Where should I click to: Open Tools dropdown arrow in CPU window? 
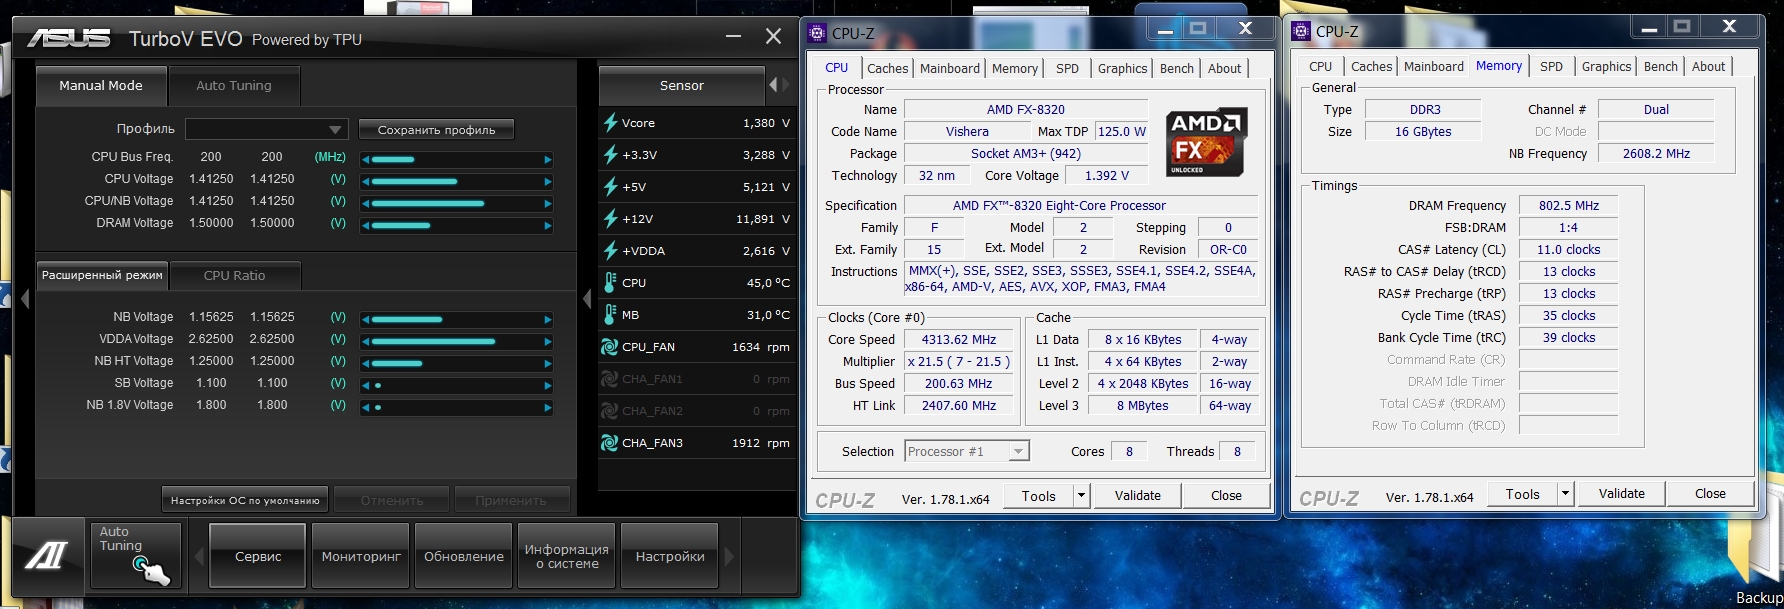(1081, 495)
